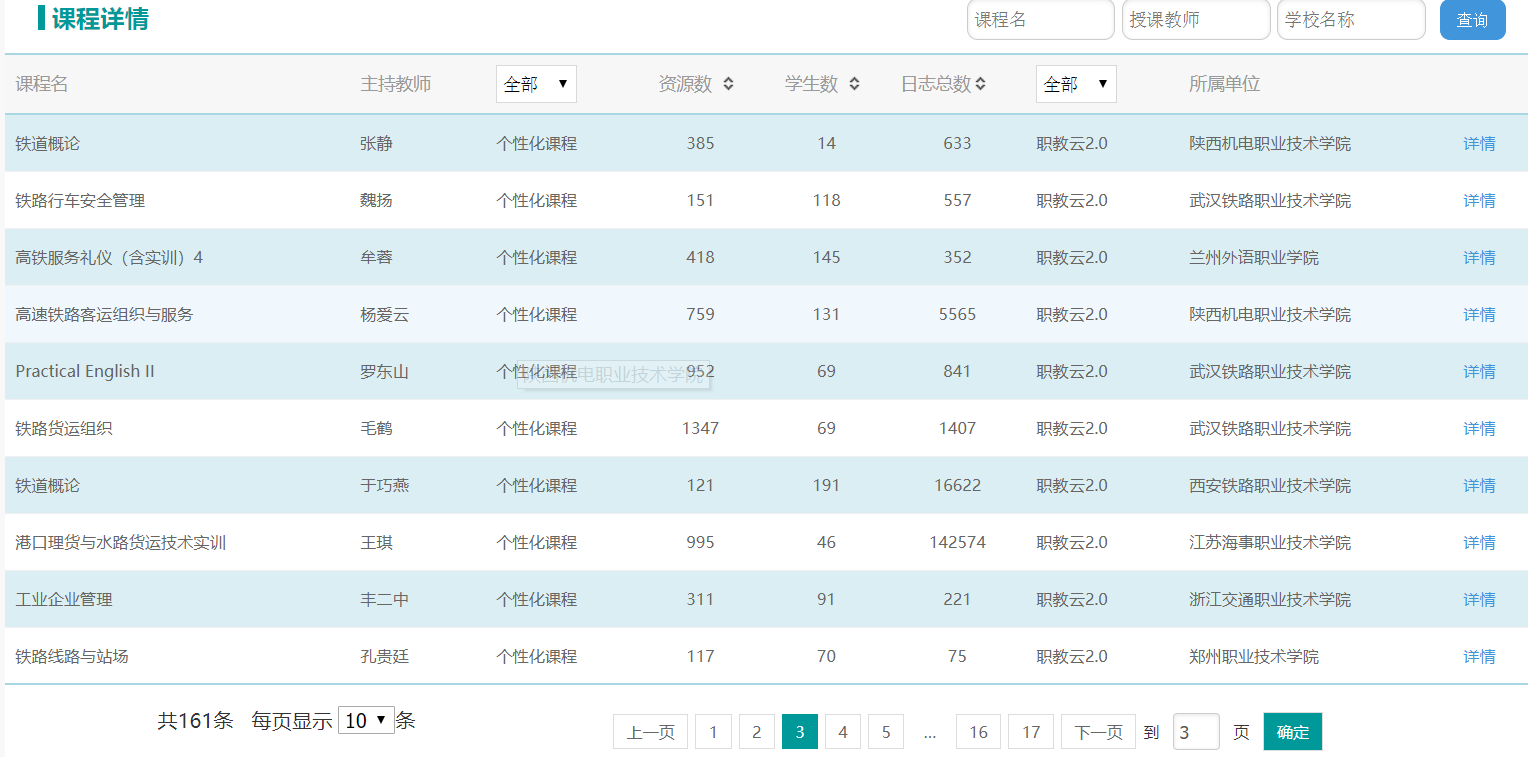Viewport: 1528px width, 757px height.
Task: Click the 学校名称 input box
Action: pyautogui.click(x=1350, y=20)
